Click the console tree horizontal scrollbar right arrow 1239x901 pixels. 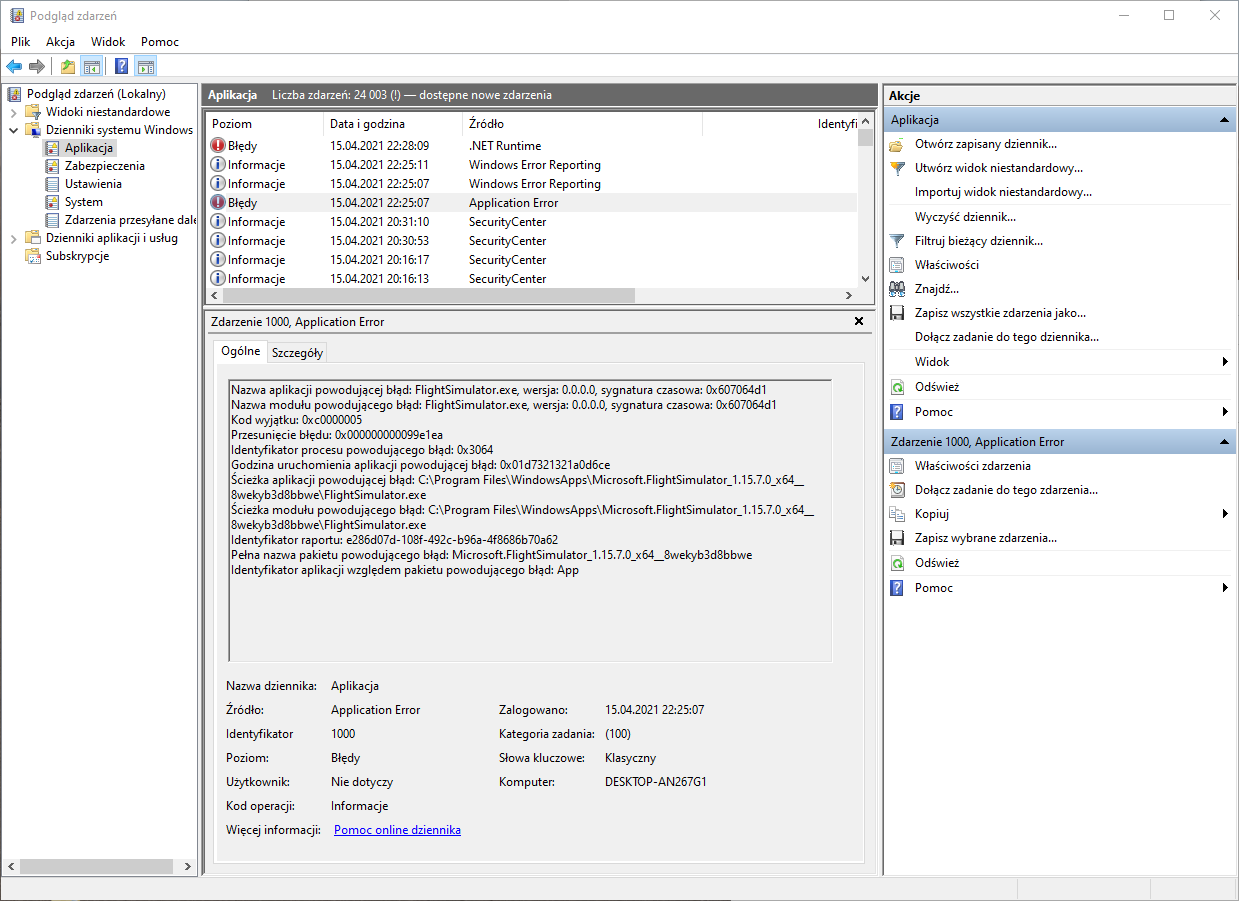[188, 866]
